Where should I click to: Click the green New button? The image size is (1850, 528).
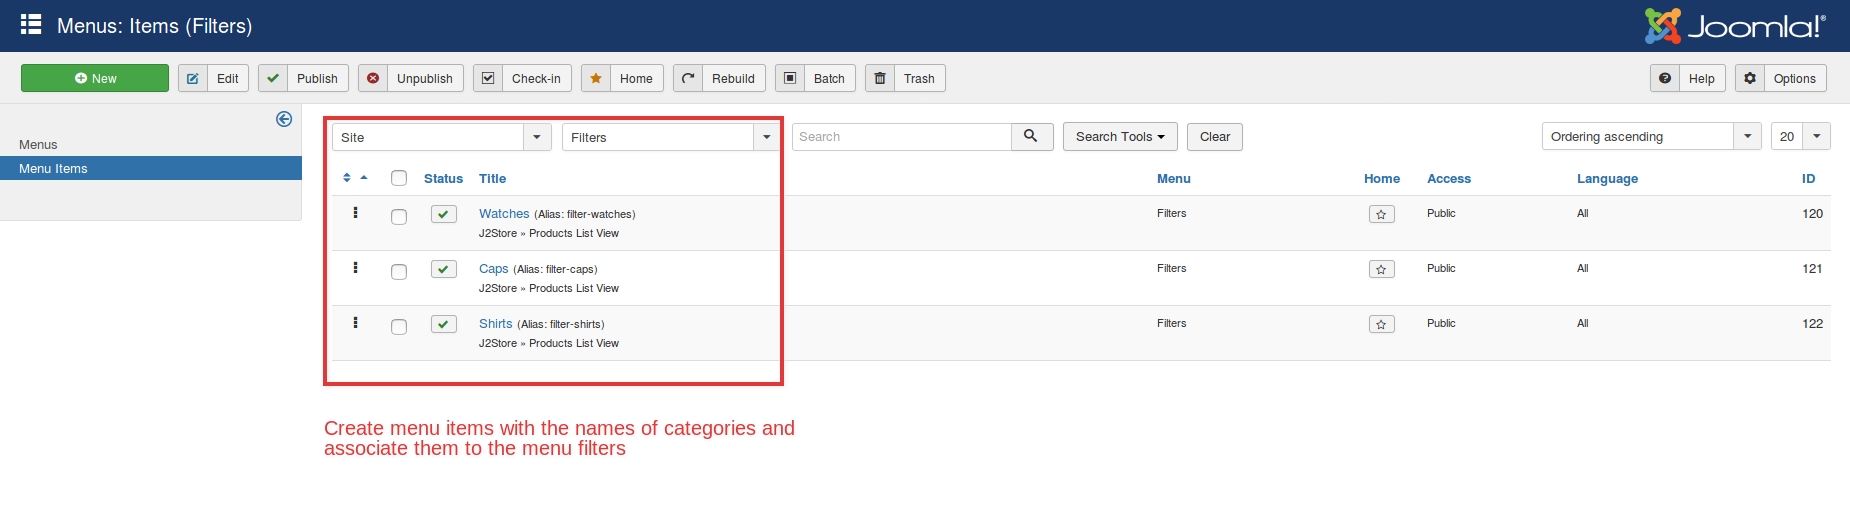point(95,79)
